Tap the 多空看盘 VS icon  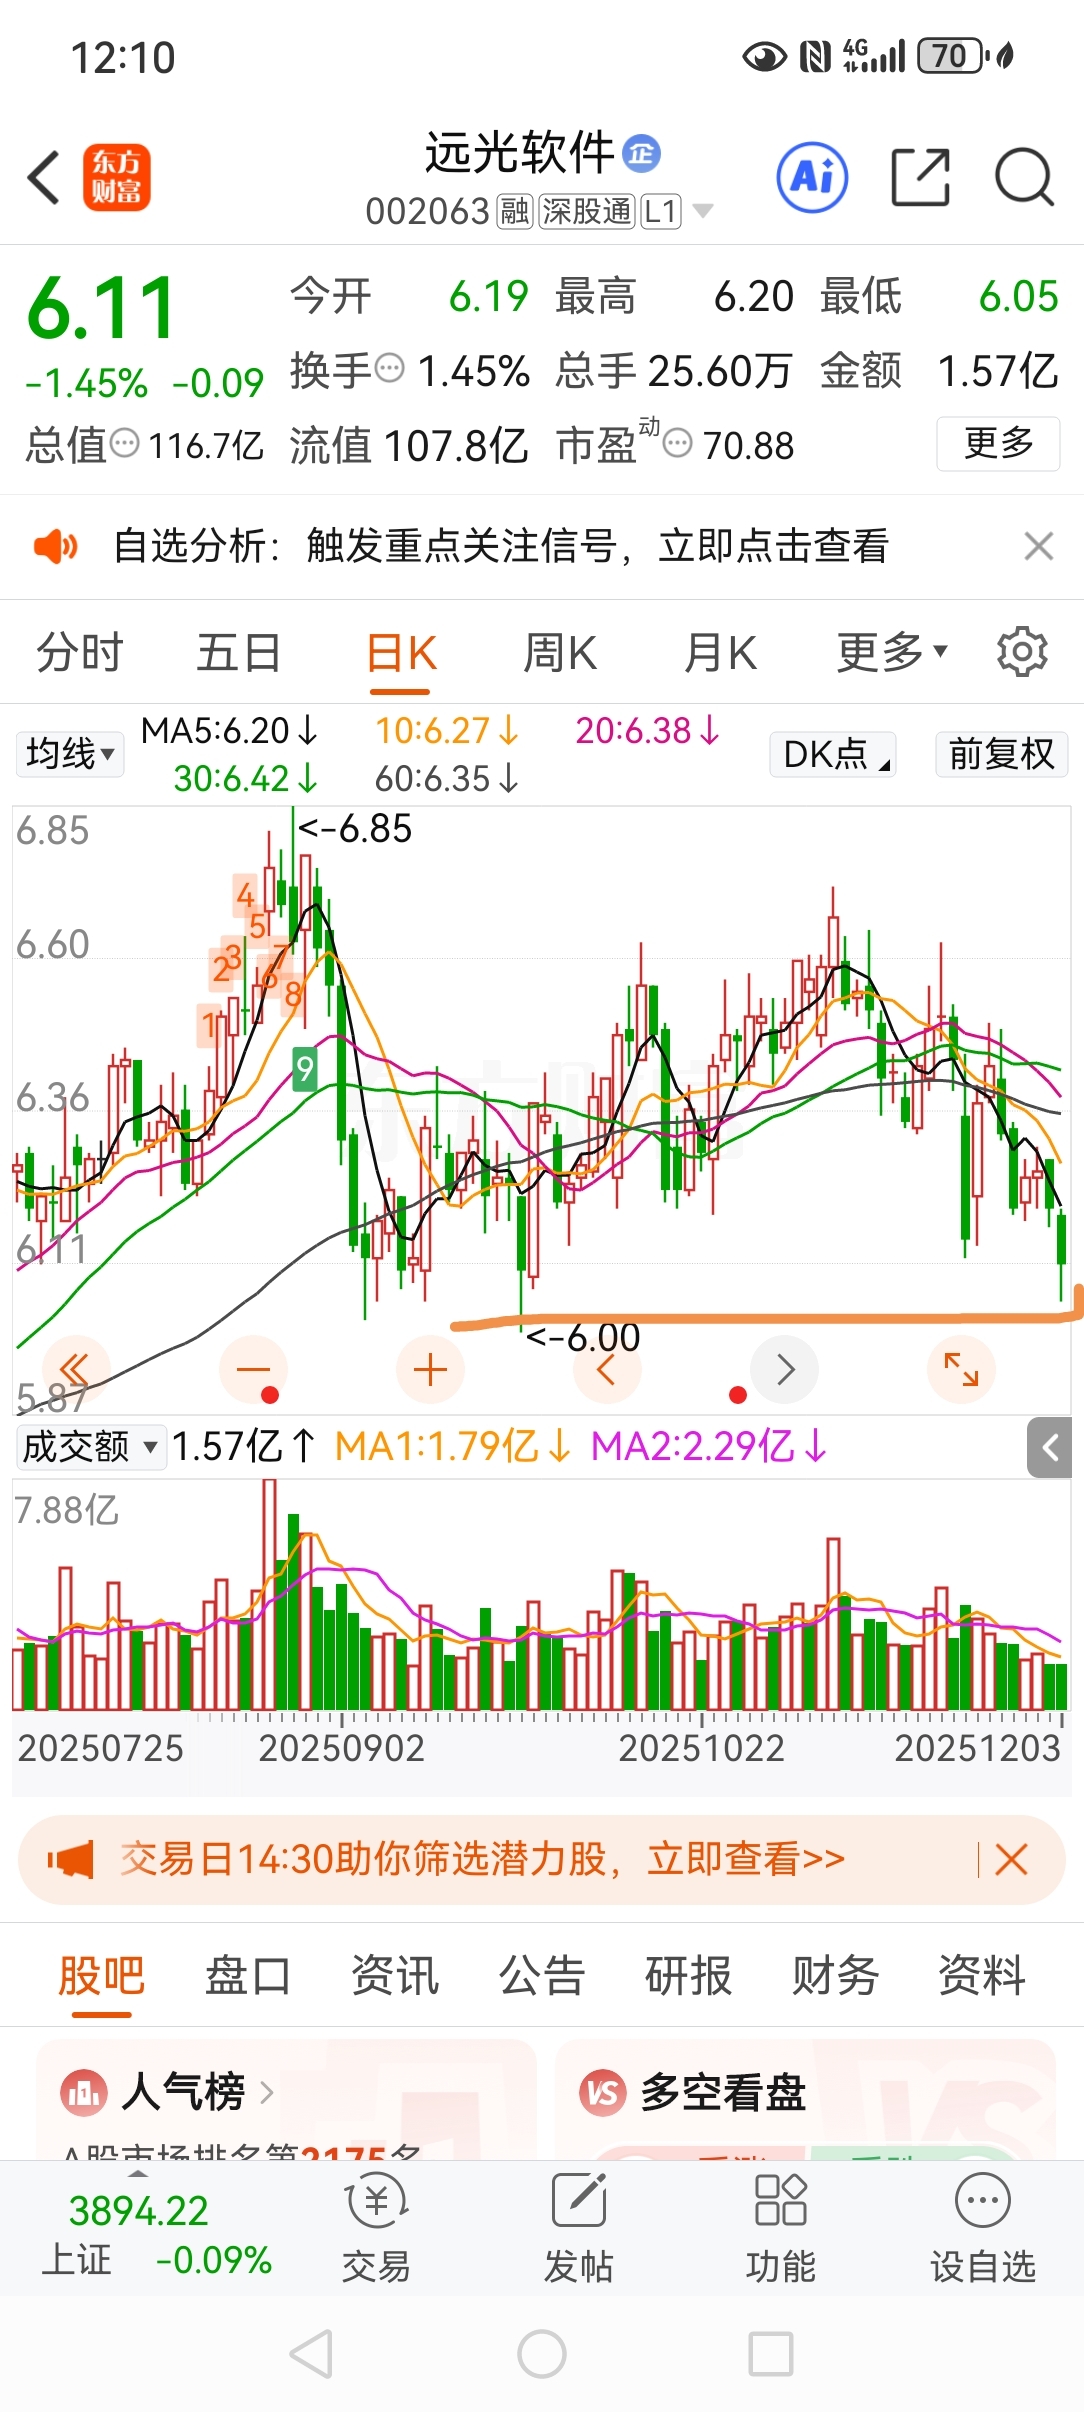603,2091
